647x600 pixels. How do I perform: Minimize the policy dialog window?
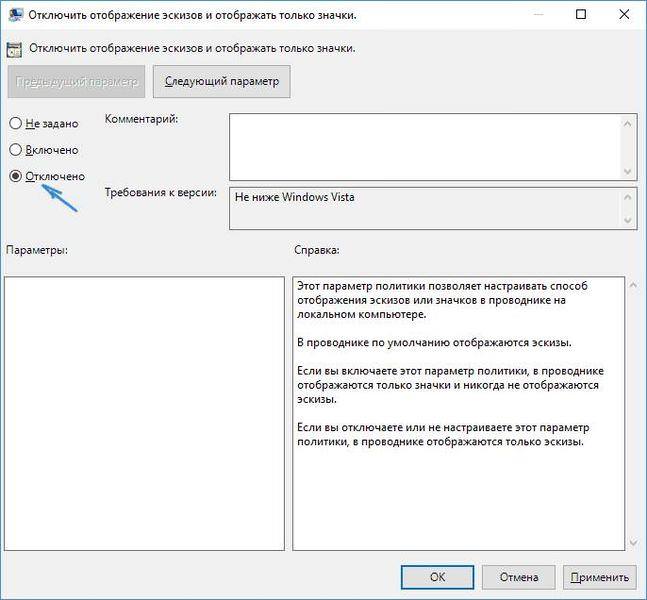pyautogui.click(x=538, y=14)
